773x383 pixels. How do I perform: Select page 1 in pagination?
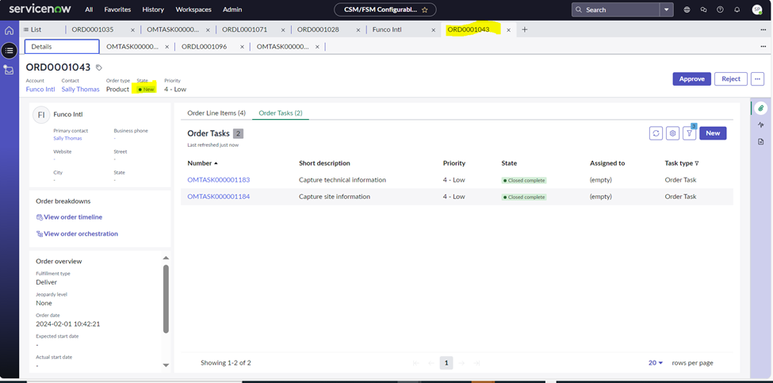click(x=446, y=363)
